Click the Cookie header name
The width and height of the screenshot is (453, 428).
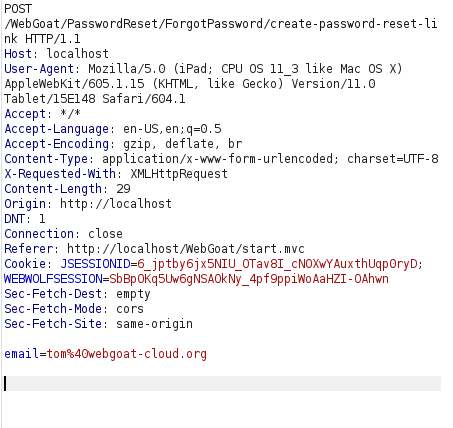(x=25, y=264)
